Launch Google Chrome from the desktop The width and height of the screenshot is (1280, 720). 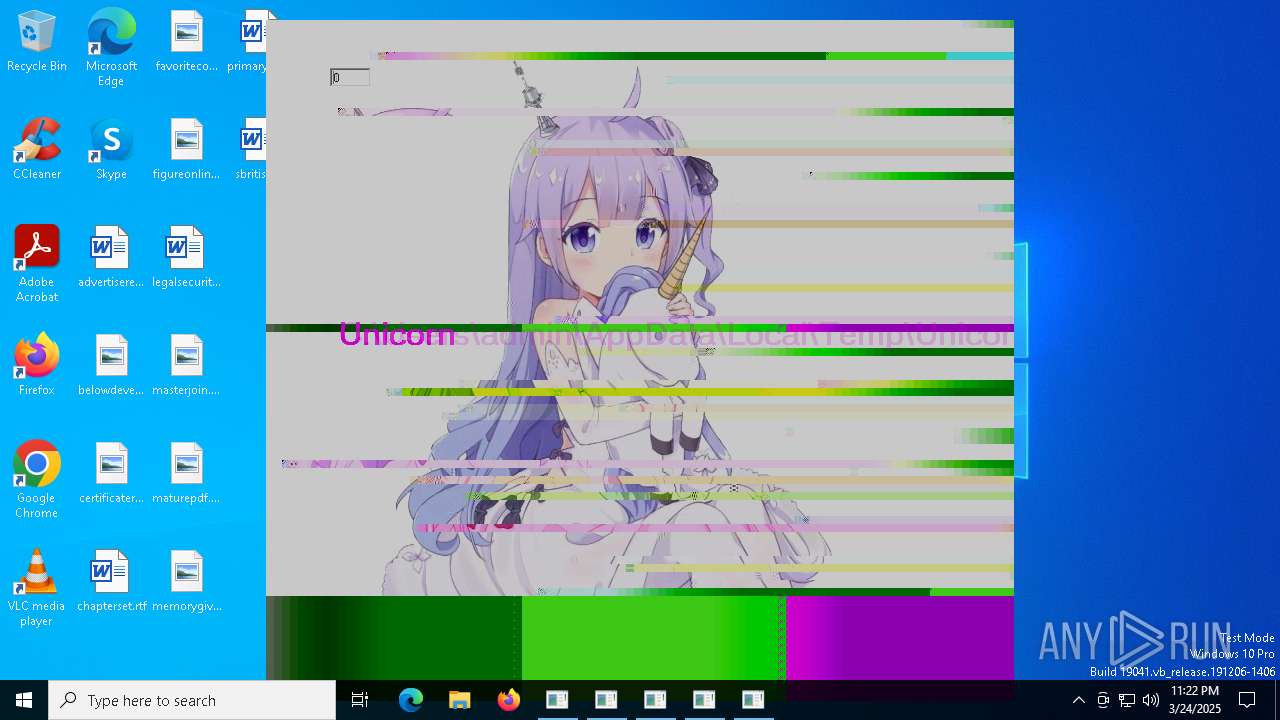[x=37, y=480]
